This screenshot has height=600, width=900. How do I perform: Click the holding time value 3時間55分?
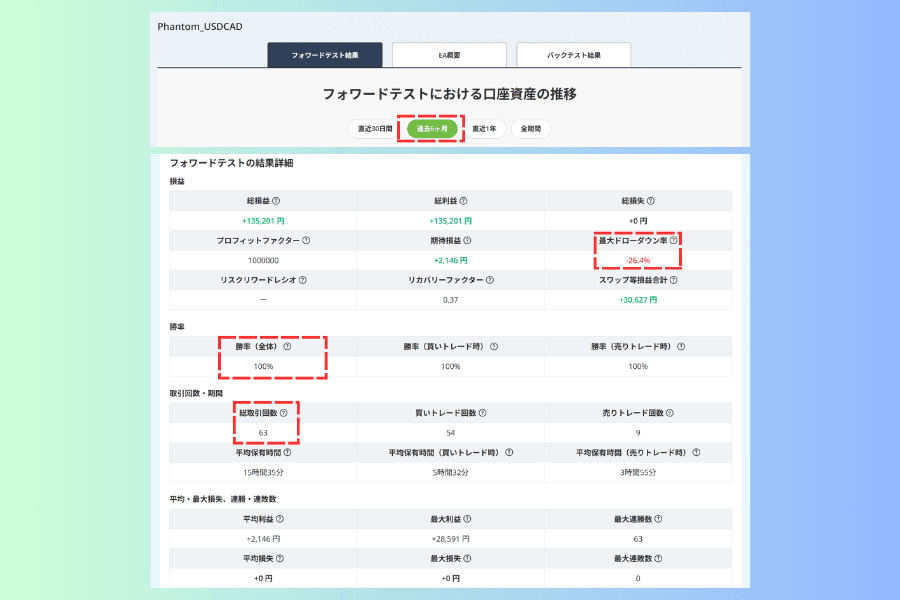click(x=638, y=473)
